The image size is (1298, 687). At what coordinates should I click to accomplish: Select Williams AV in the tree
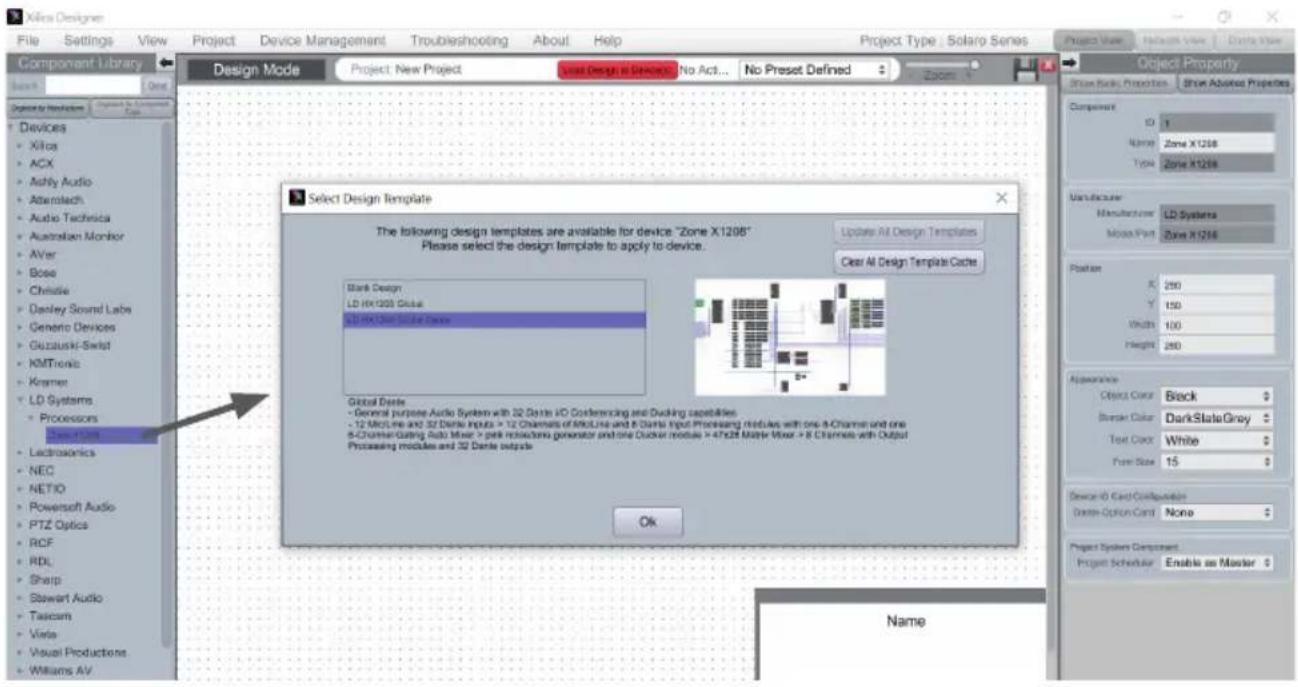point(62,671)
